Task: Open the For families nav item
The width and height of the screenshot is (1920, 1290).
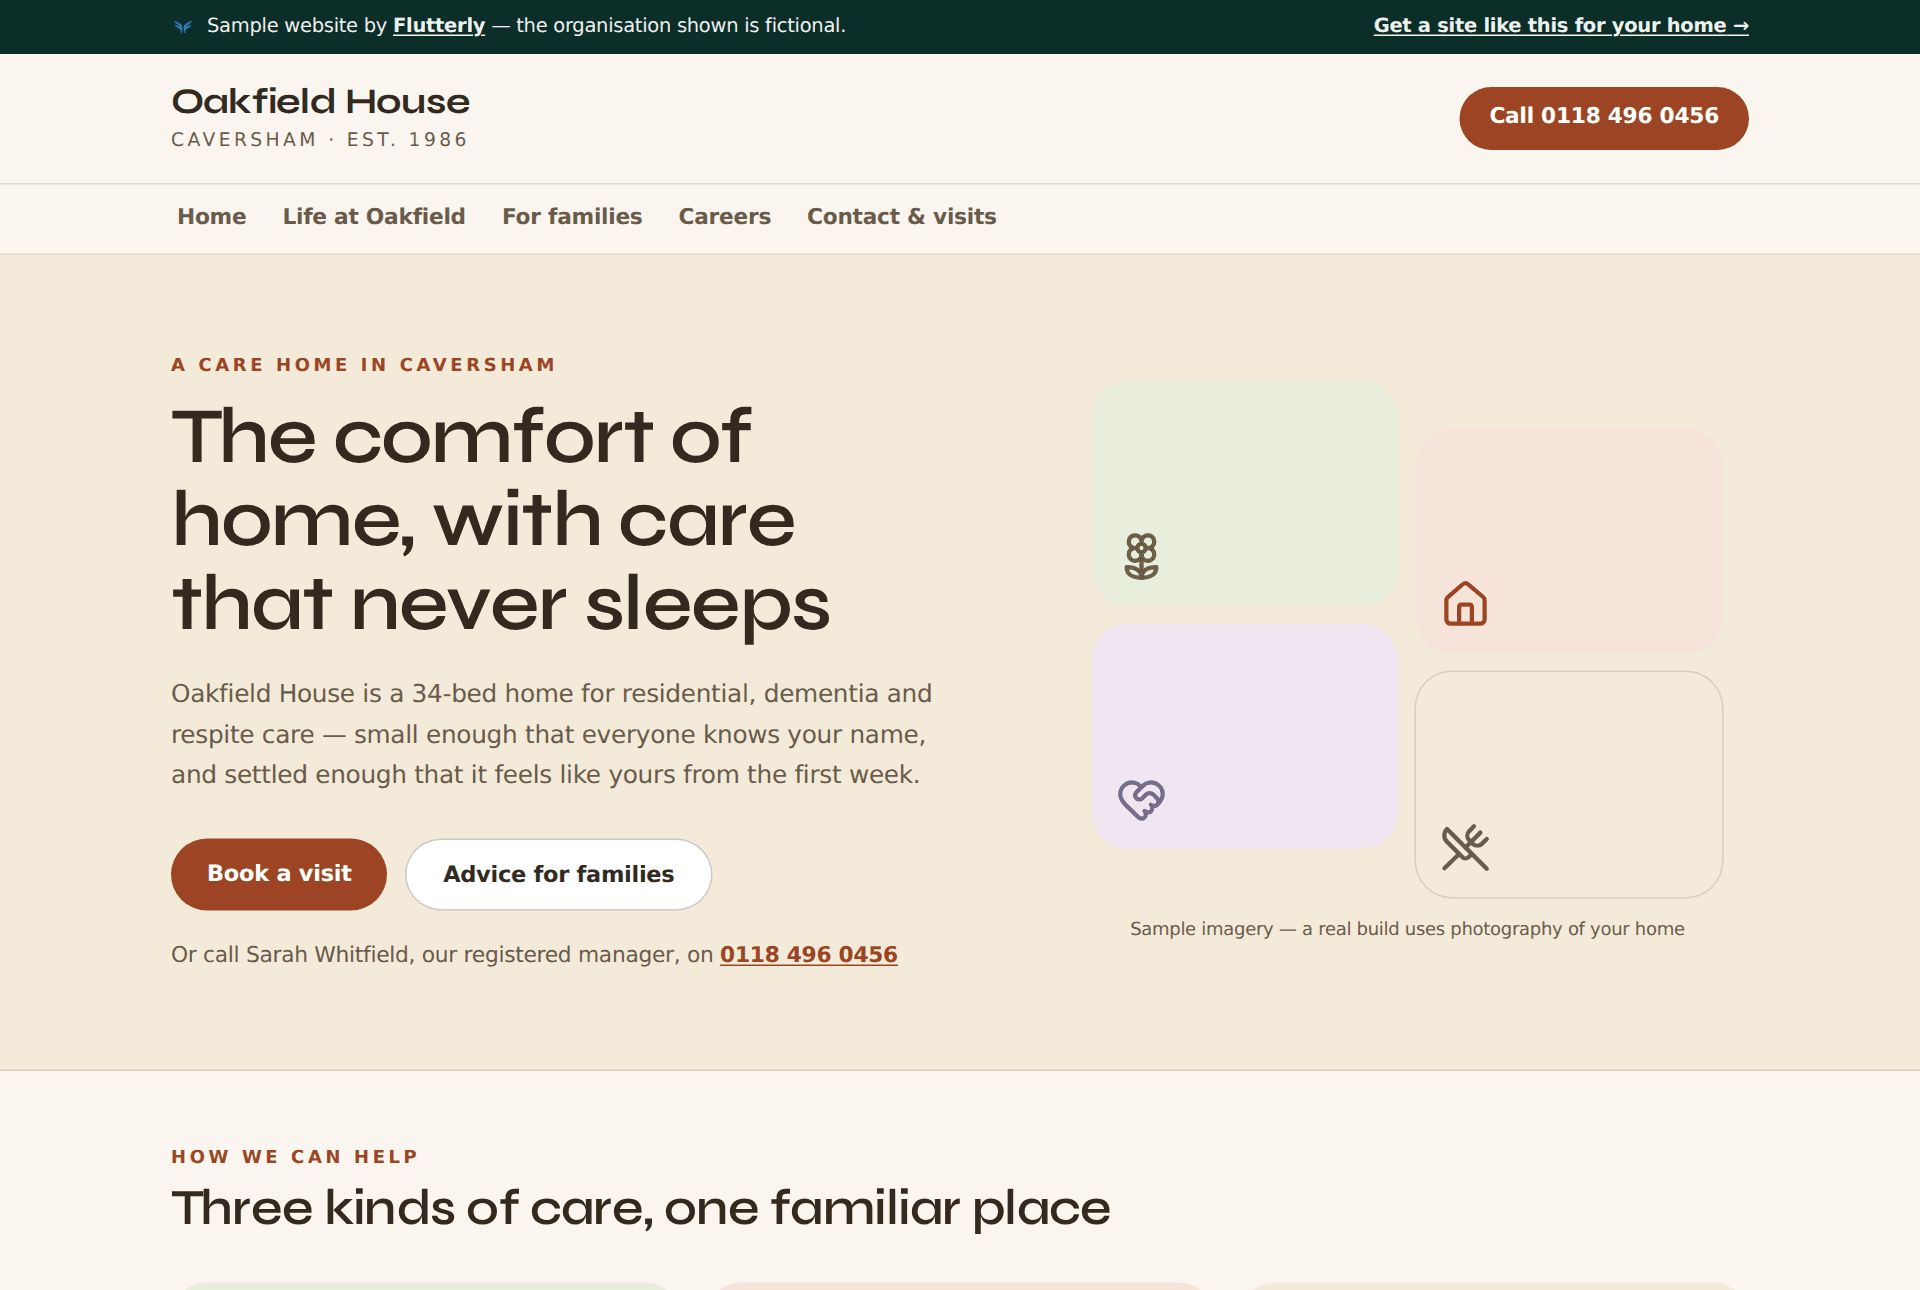Action: (572, 216)
